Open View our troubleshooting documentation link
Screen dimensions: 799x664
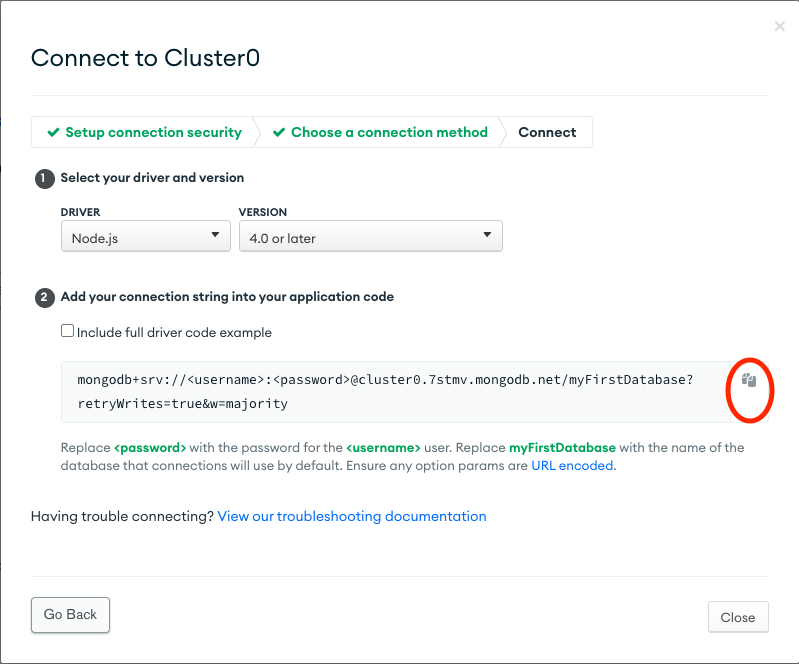pyautogui.click(x=352, y=516)
